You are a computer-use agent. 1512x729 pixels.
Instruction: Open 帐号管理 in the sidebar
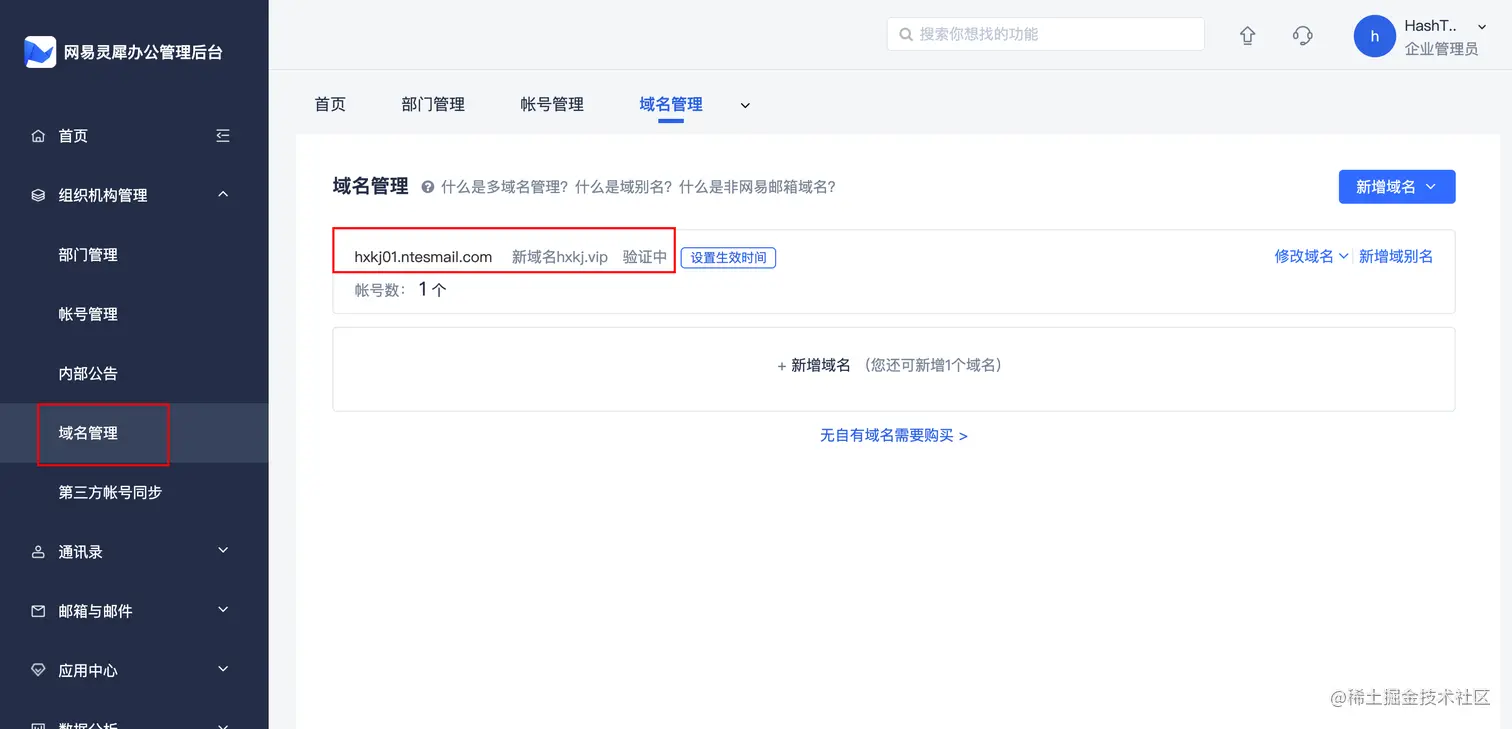pos(88,314)
